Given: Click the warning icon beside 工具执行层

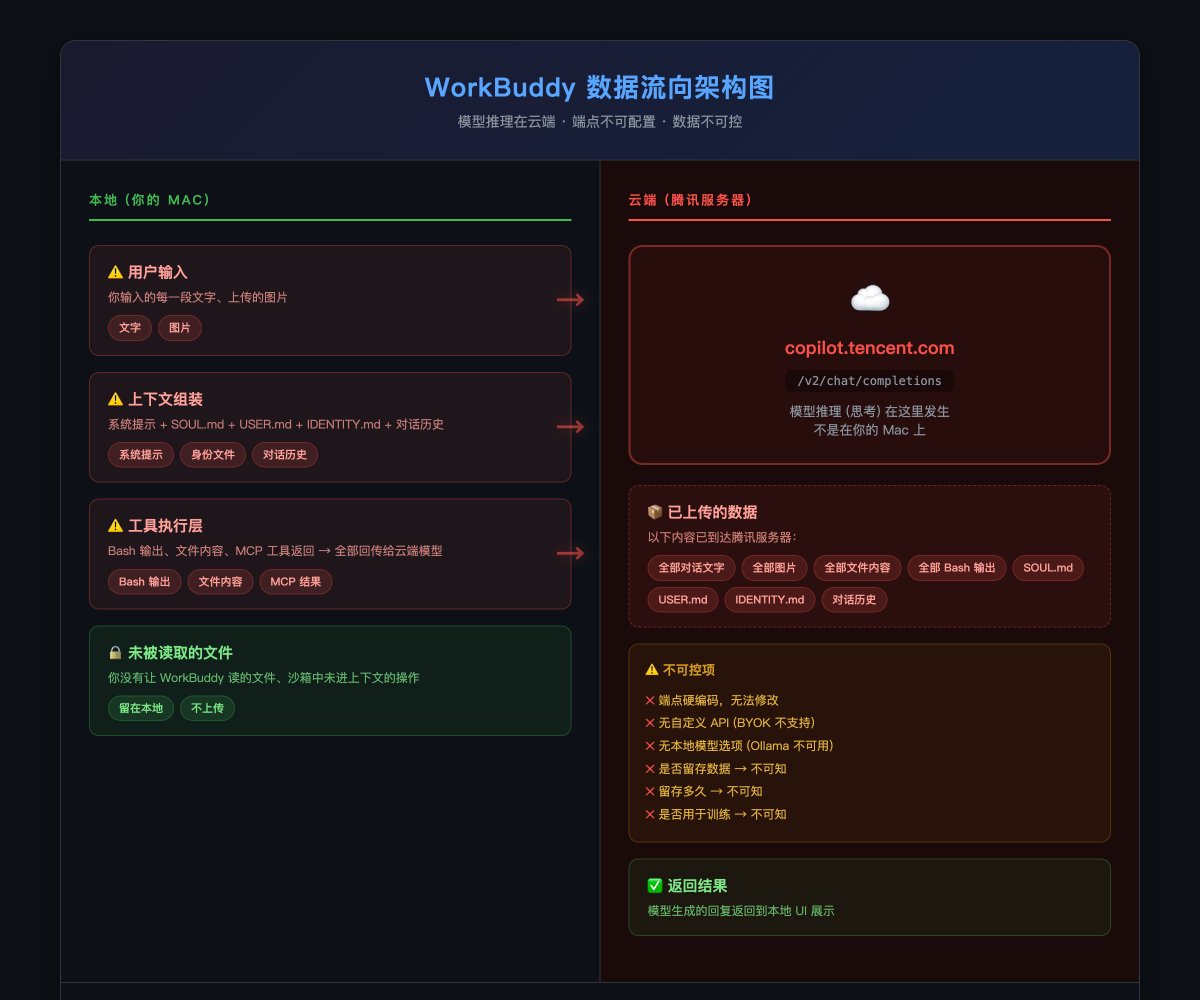Looking at the screenshot, I should pos(115,525).
